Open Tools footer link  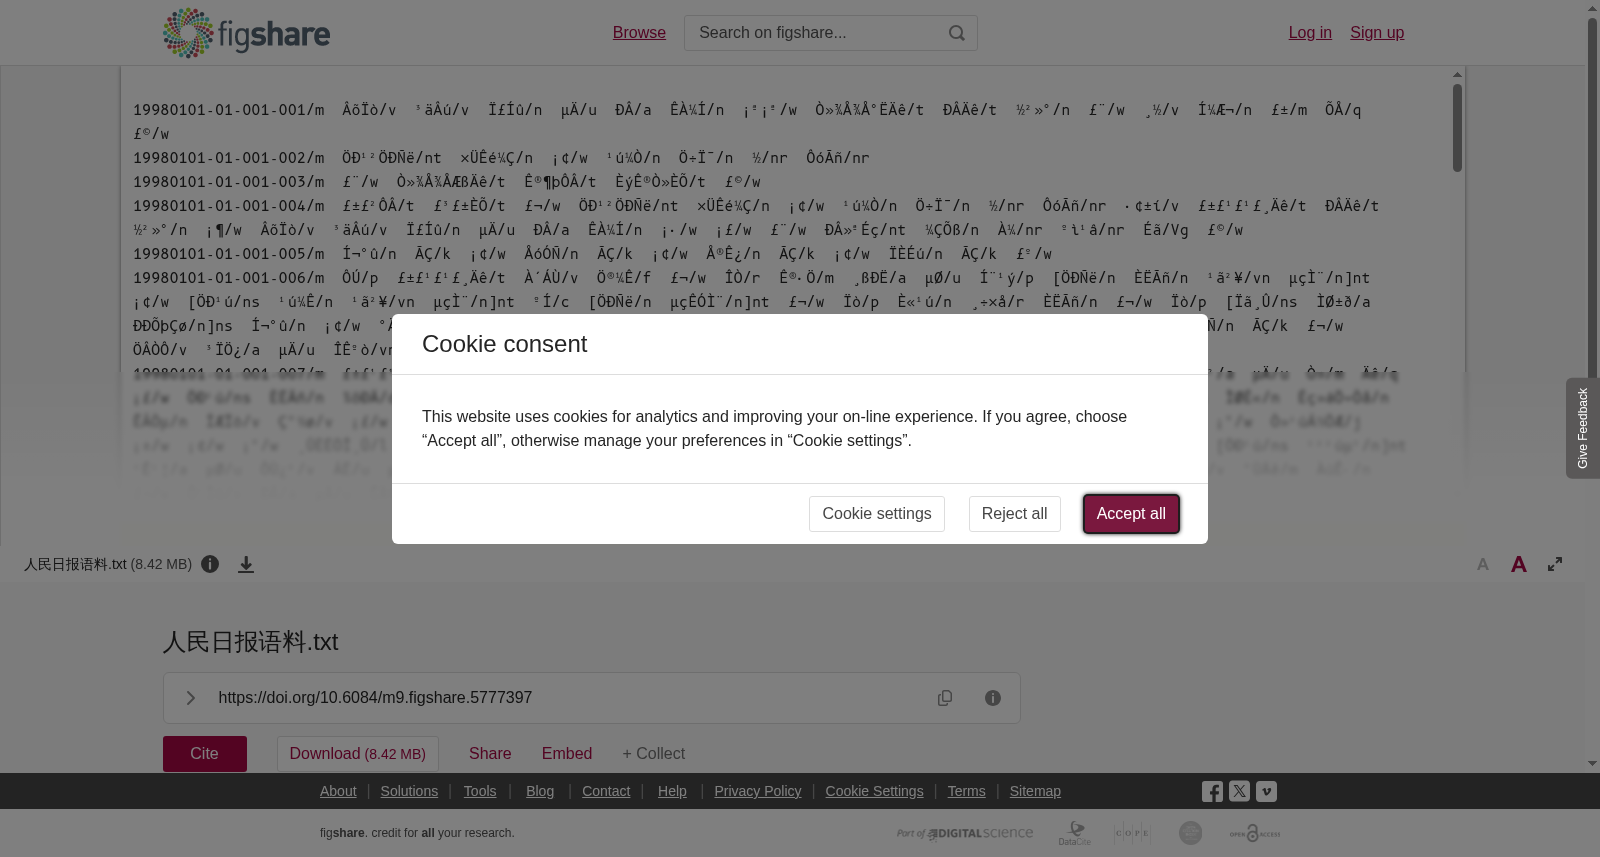(480, 791)
